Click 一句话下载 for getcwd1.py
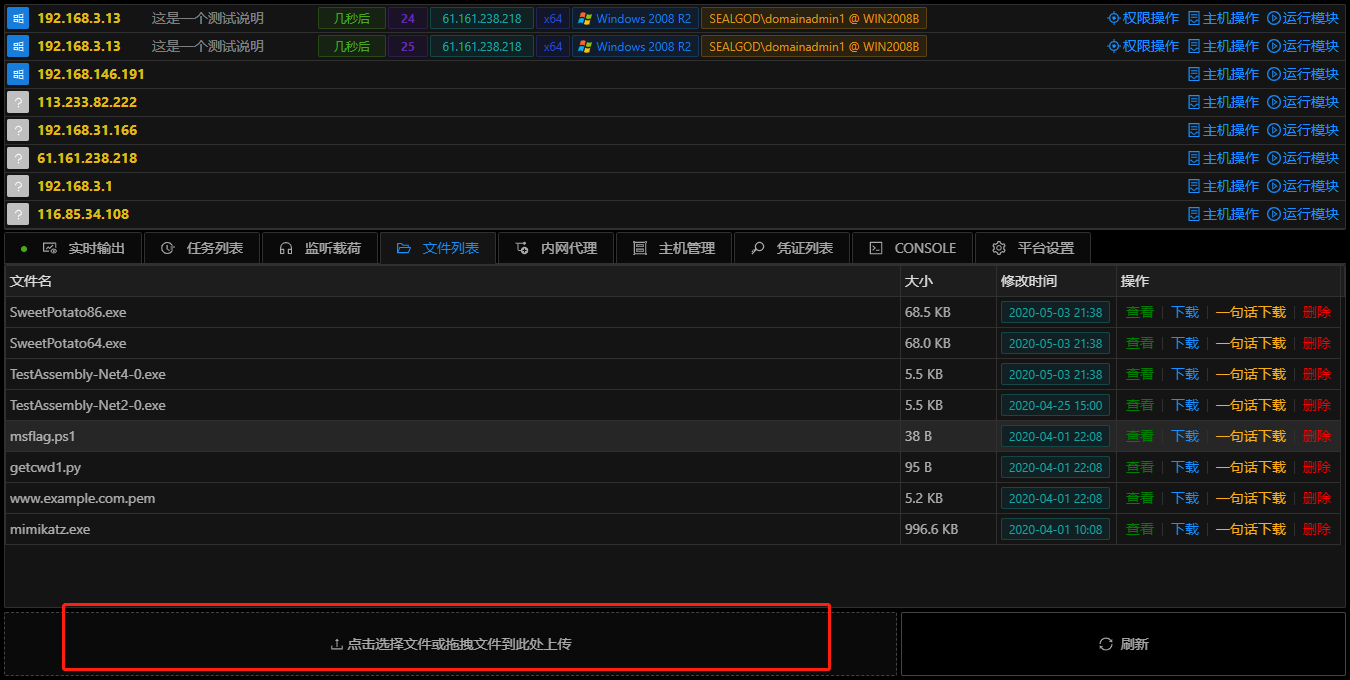The image size is (1350, 680). tap(1251, 467)
